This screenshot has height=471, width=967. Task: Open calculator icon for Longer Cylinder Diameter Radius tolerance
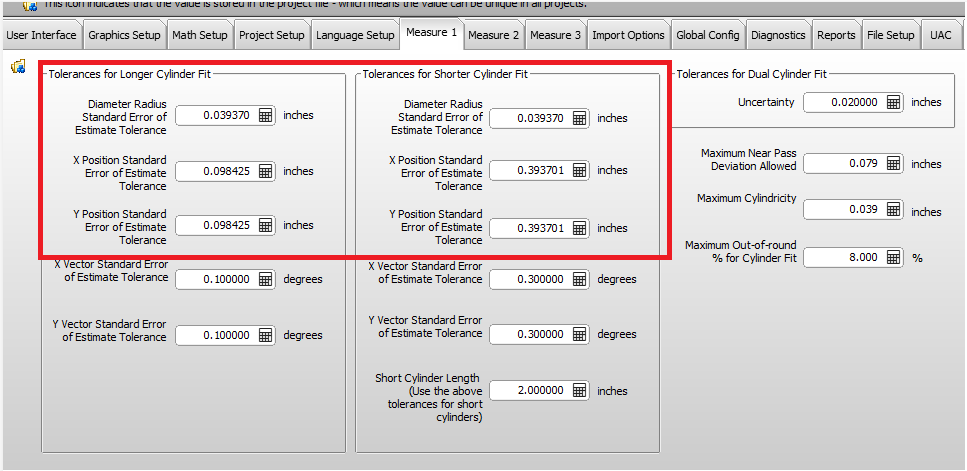pyautogui.click(x=266, y=115)
